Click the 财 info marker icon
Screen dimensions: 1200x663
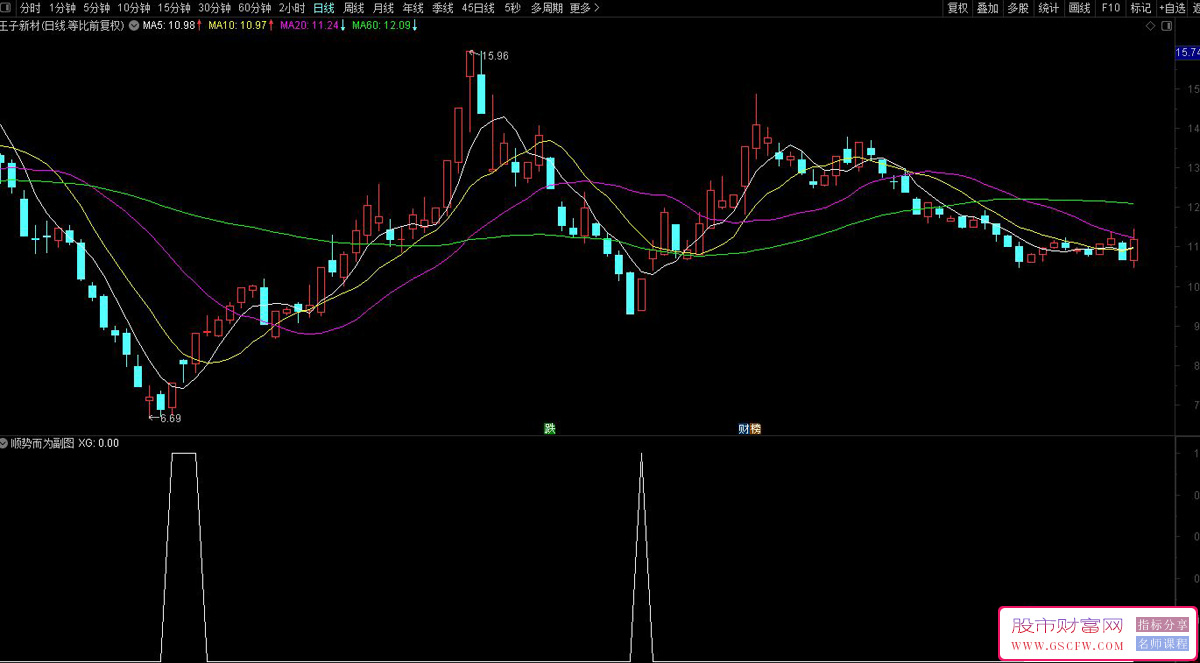pos(744,428)
